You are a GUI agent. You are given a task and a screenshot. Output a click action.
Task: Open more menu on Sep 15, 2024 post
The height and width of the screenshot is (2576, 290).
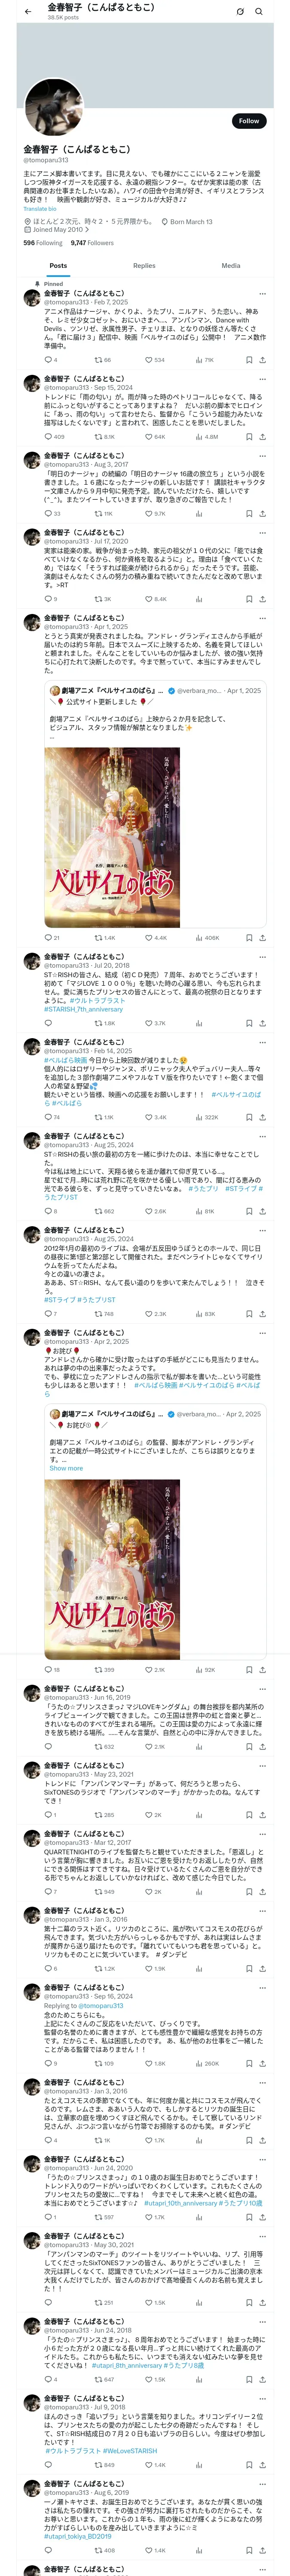[262, 379]
